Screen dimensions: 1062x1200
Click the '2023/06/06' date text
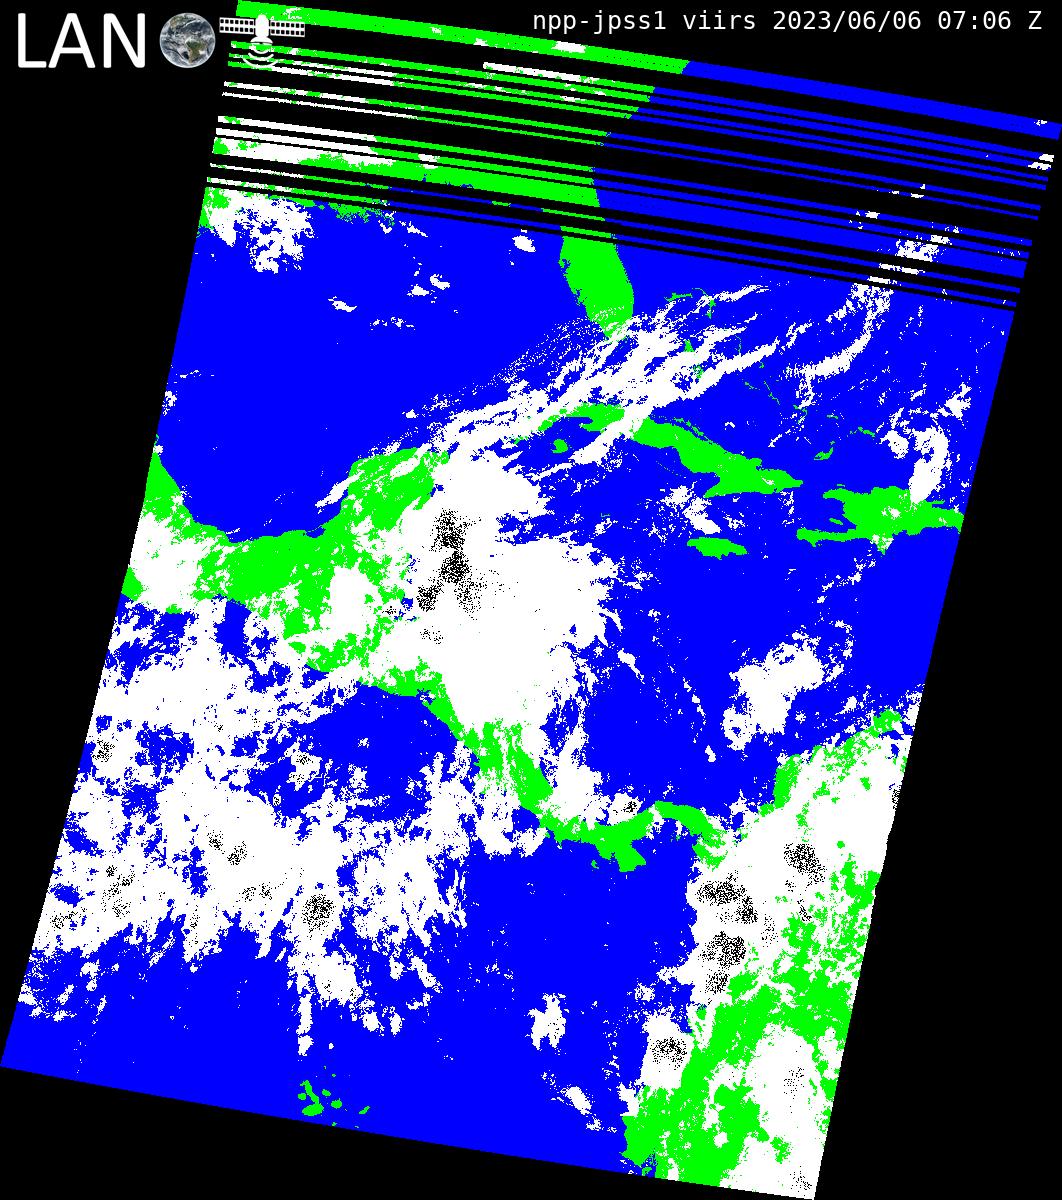pyautogui.click(x=846, y=21)
